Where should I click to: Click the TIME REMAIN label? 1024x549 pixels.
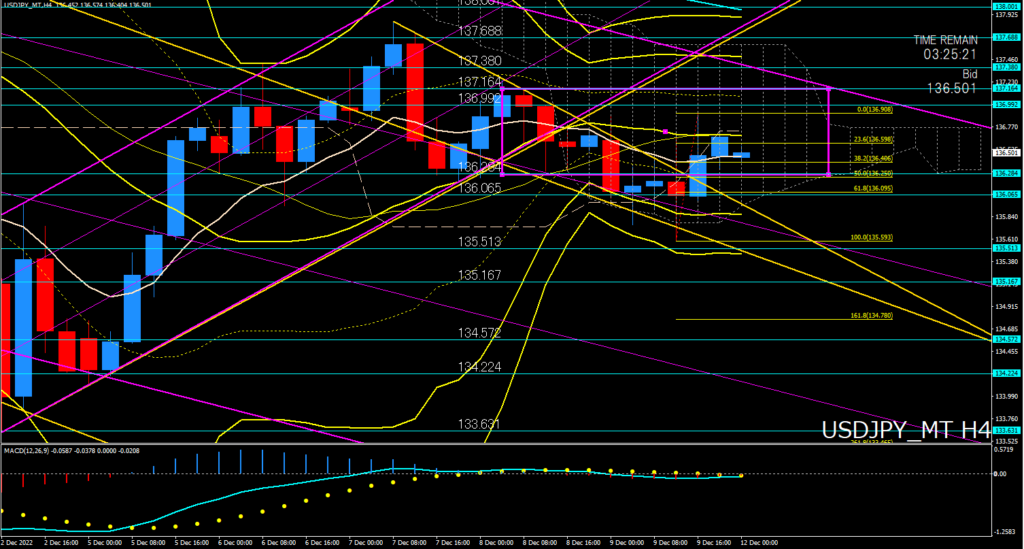[945, 40]
